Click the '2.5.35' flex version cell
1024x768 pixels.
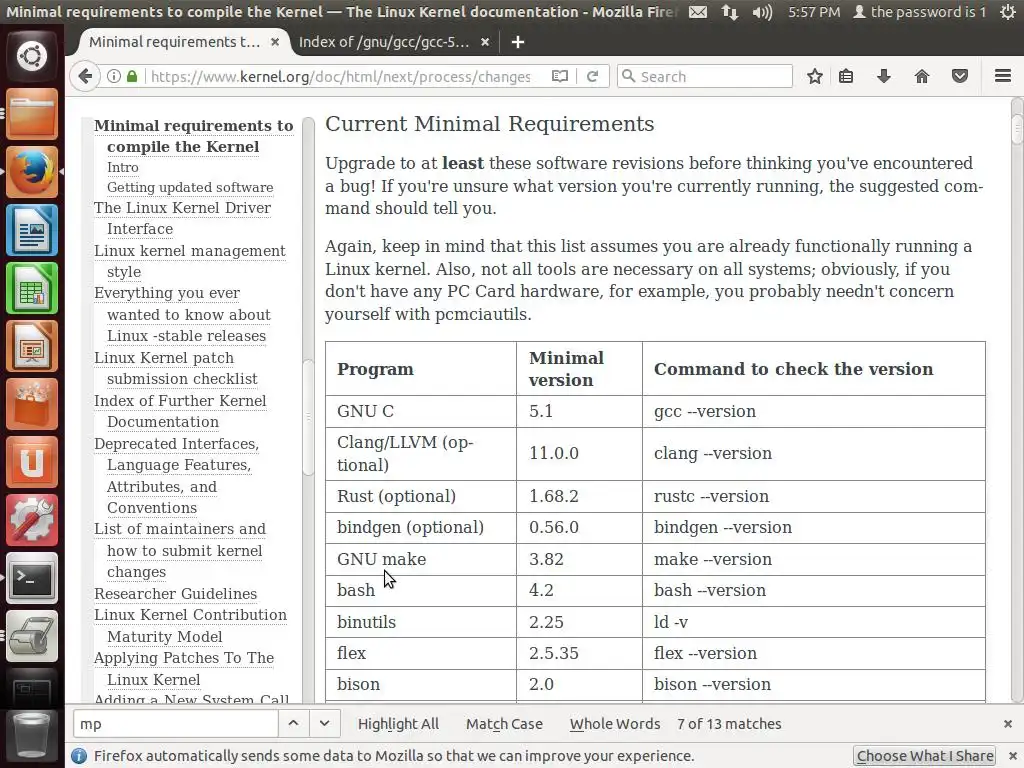click(x=579, y=653)
